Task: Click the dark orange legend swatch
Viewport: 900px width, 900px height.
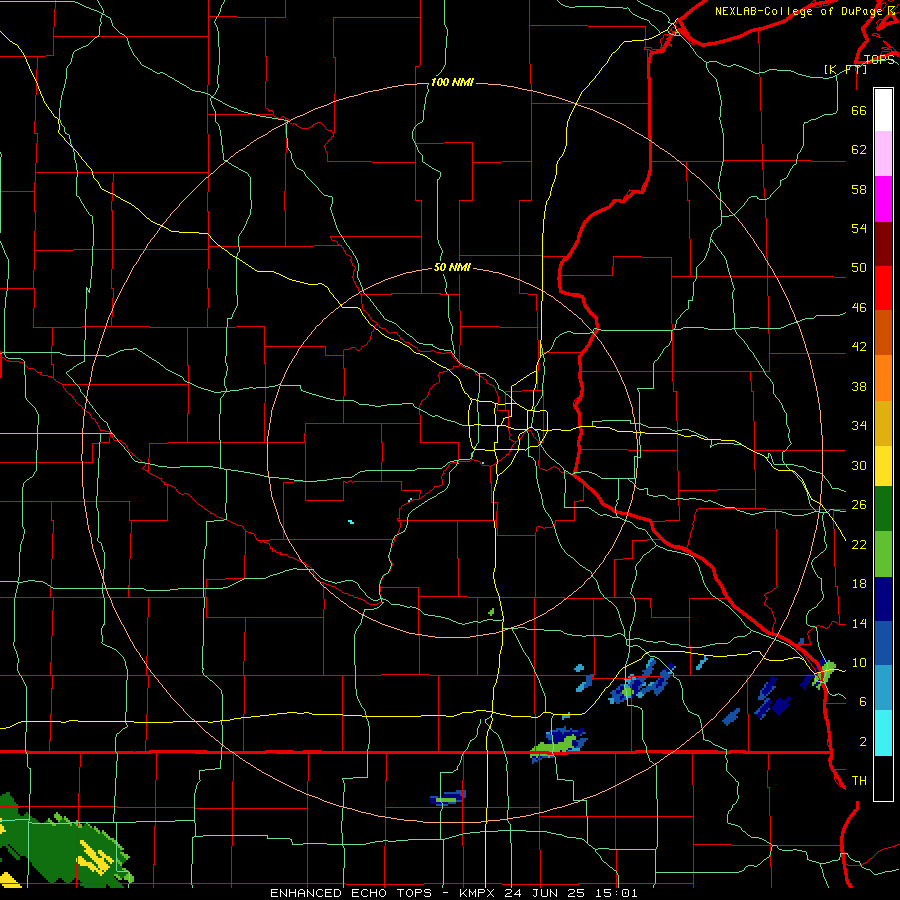Action: [x=883, y=333]
